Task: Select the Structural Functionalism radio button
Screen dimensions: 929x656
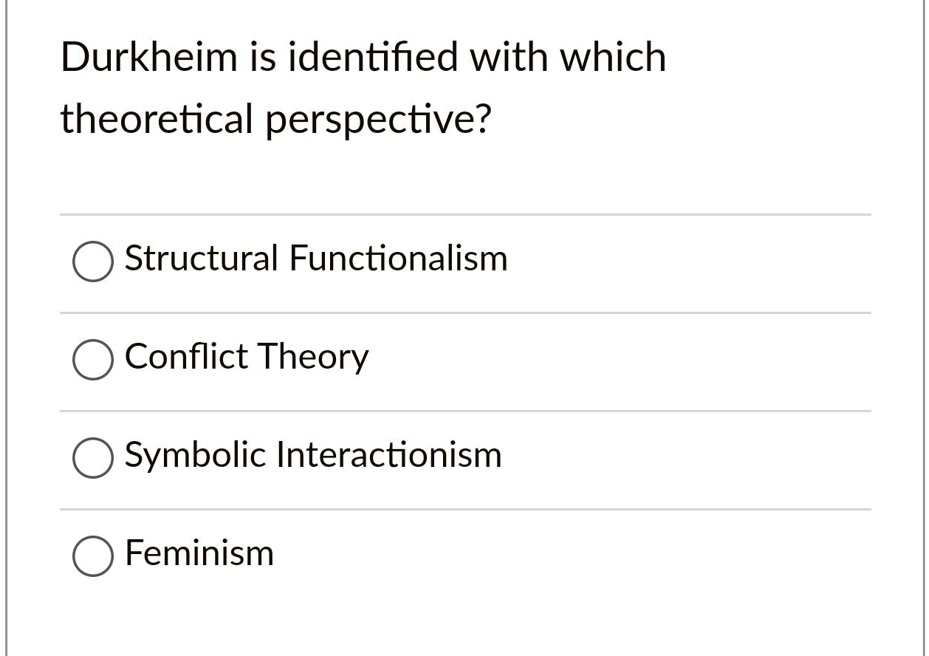Action: pos(92,262)
